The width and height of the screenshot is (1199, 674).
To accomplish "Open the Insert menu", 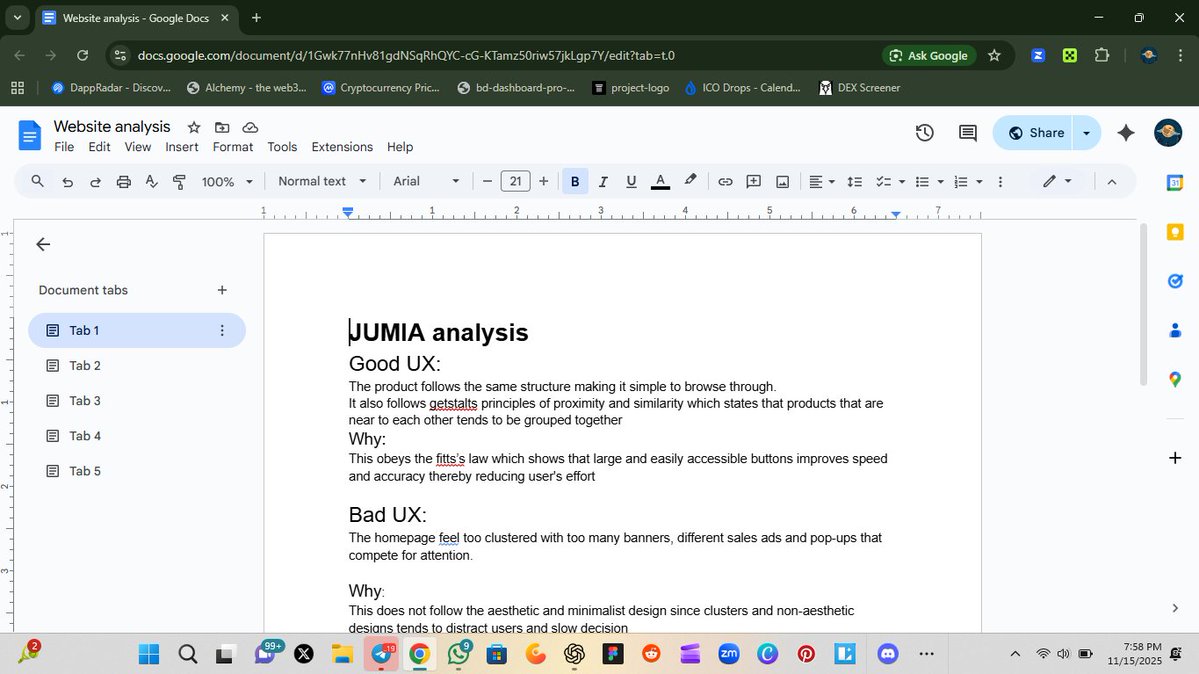I will click(x=182, y=147).
